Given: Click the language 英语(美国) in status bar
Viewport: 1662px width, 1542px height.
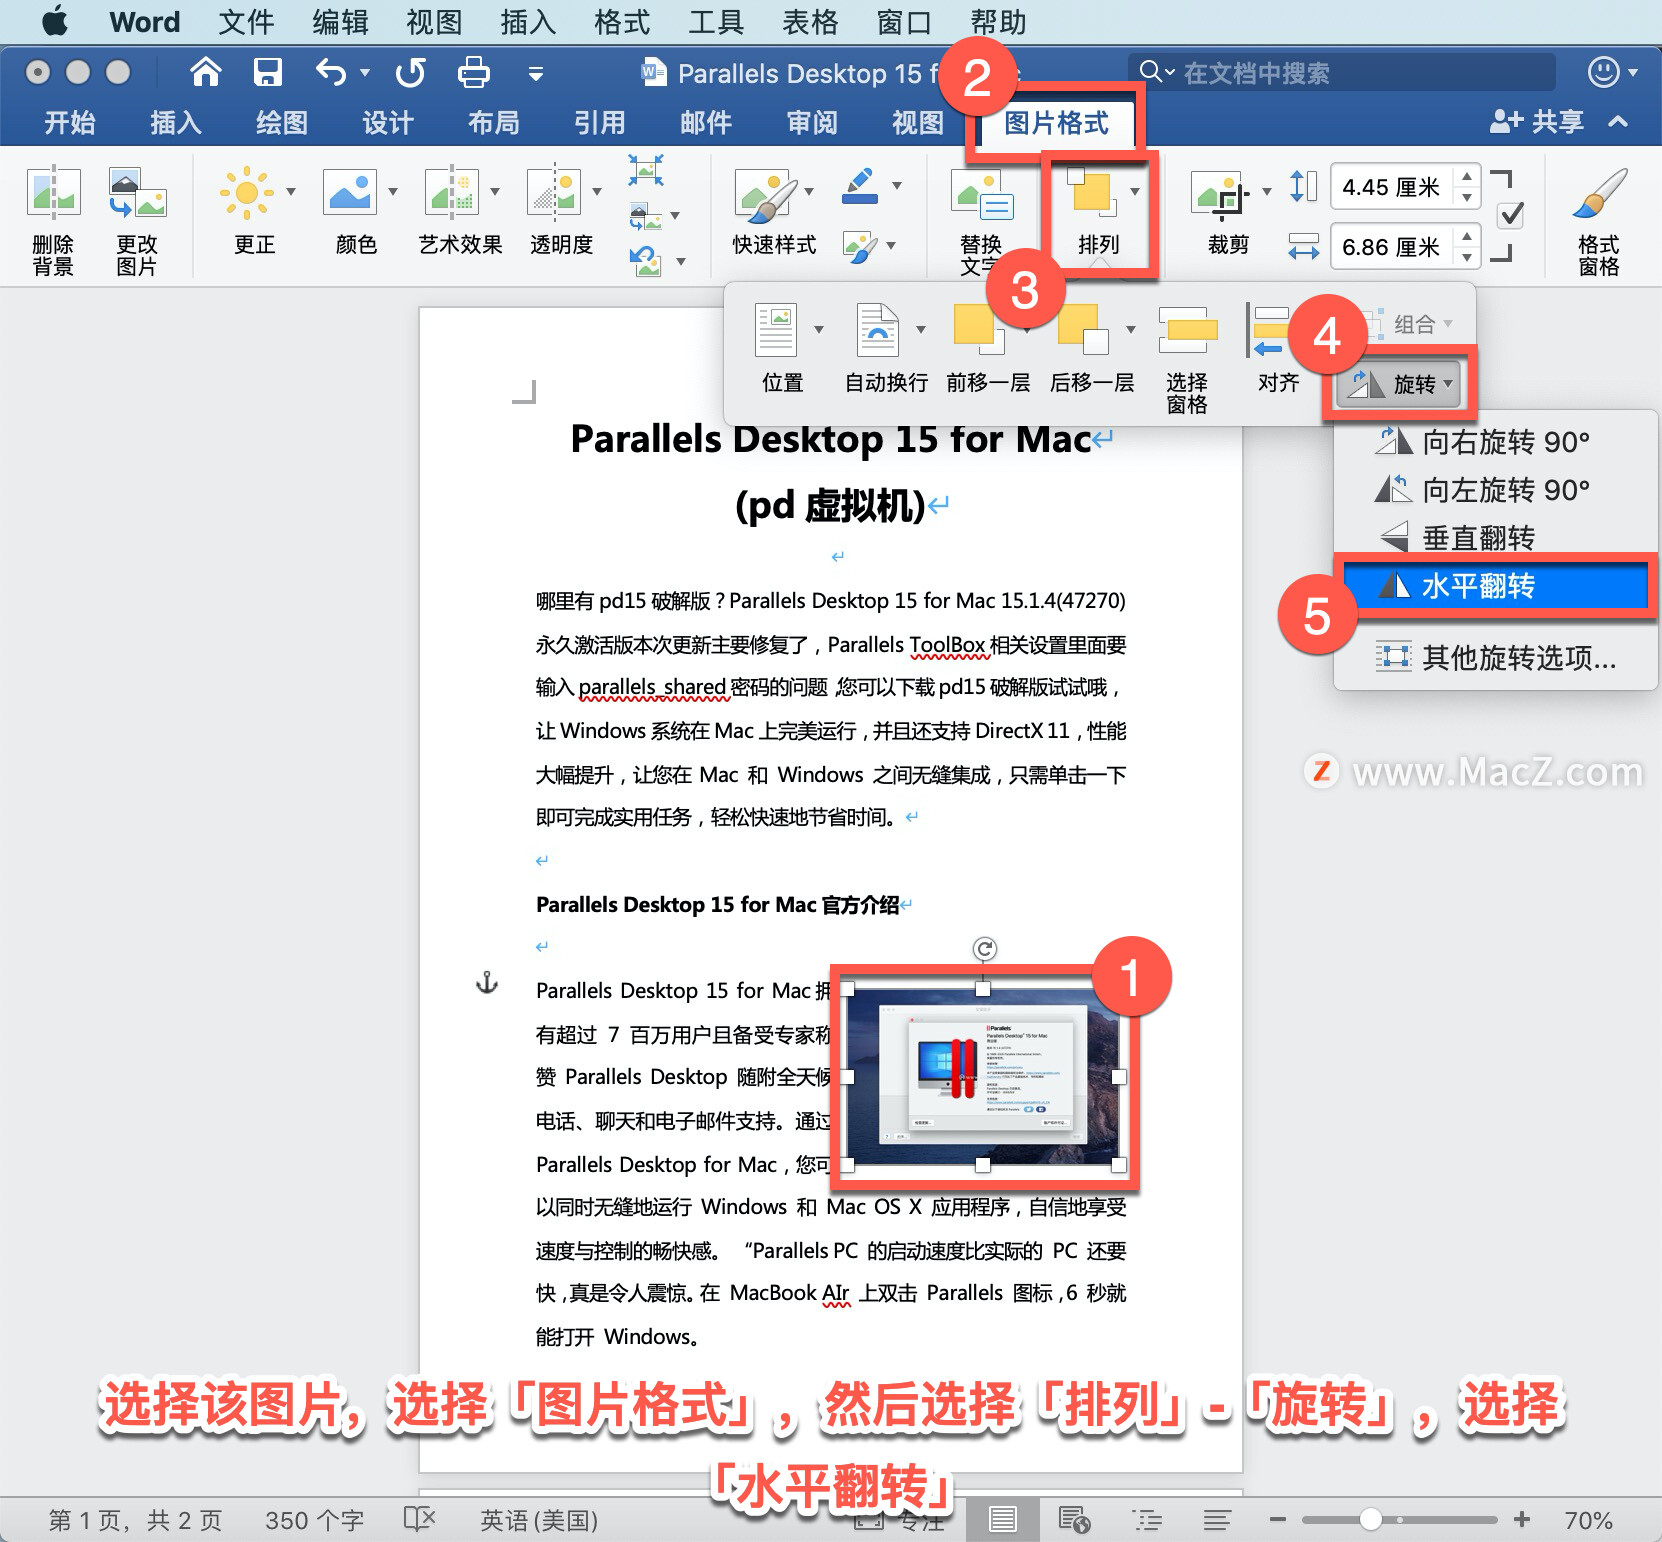Looking at the screenshot, I should (539, 1521).
